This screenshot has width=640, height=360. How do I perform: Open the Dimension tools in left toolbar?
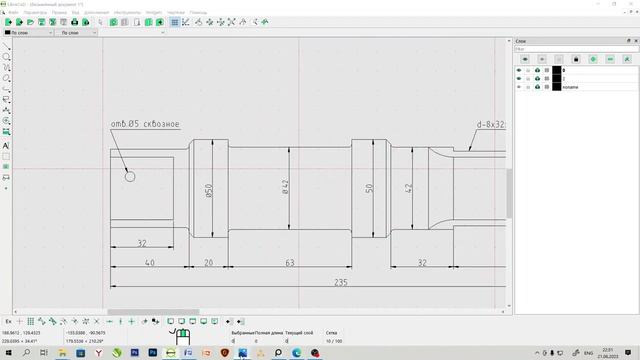click(6, 110)
